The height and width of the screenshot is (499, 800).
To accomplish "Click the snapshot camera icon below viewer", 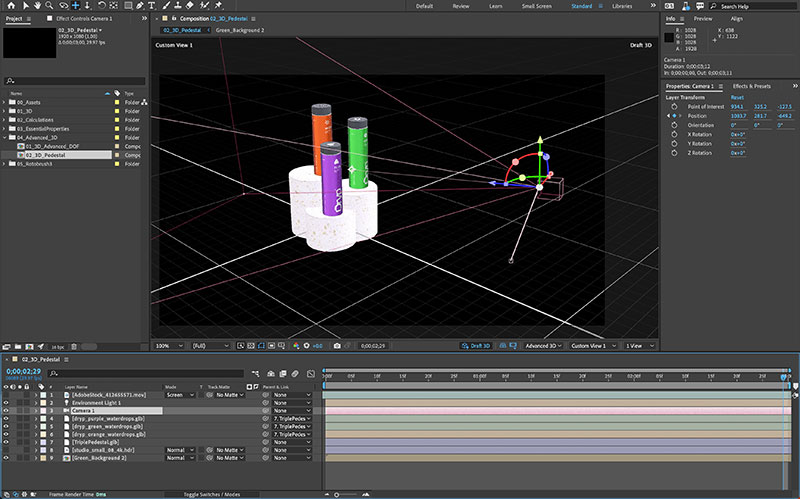I will coord(337,345).
